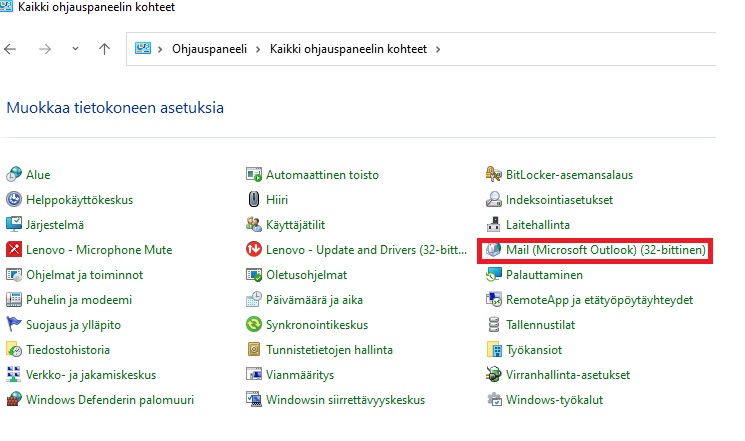Open the Alue globe icon
This screenshot has width=745, height=441.
(x=14, y=174)
